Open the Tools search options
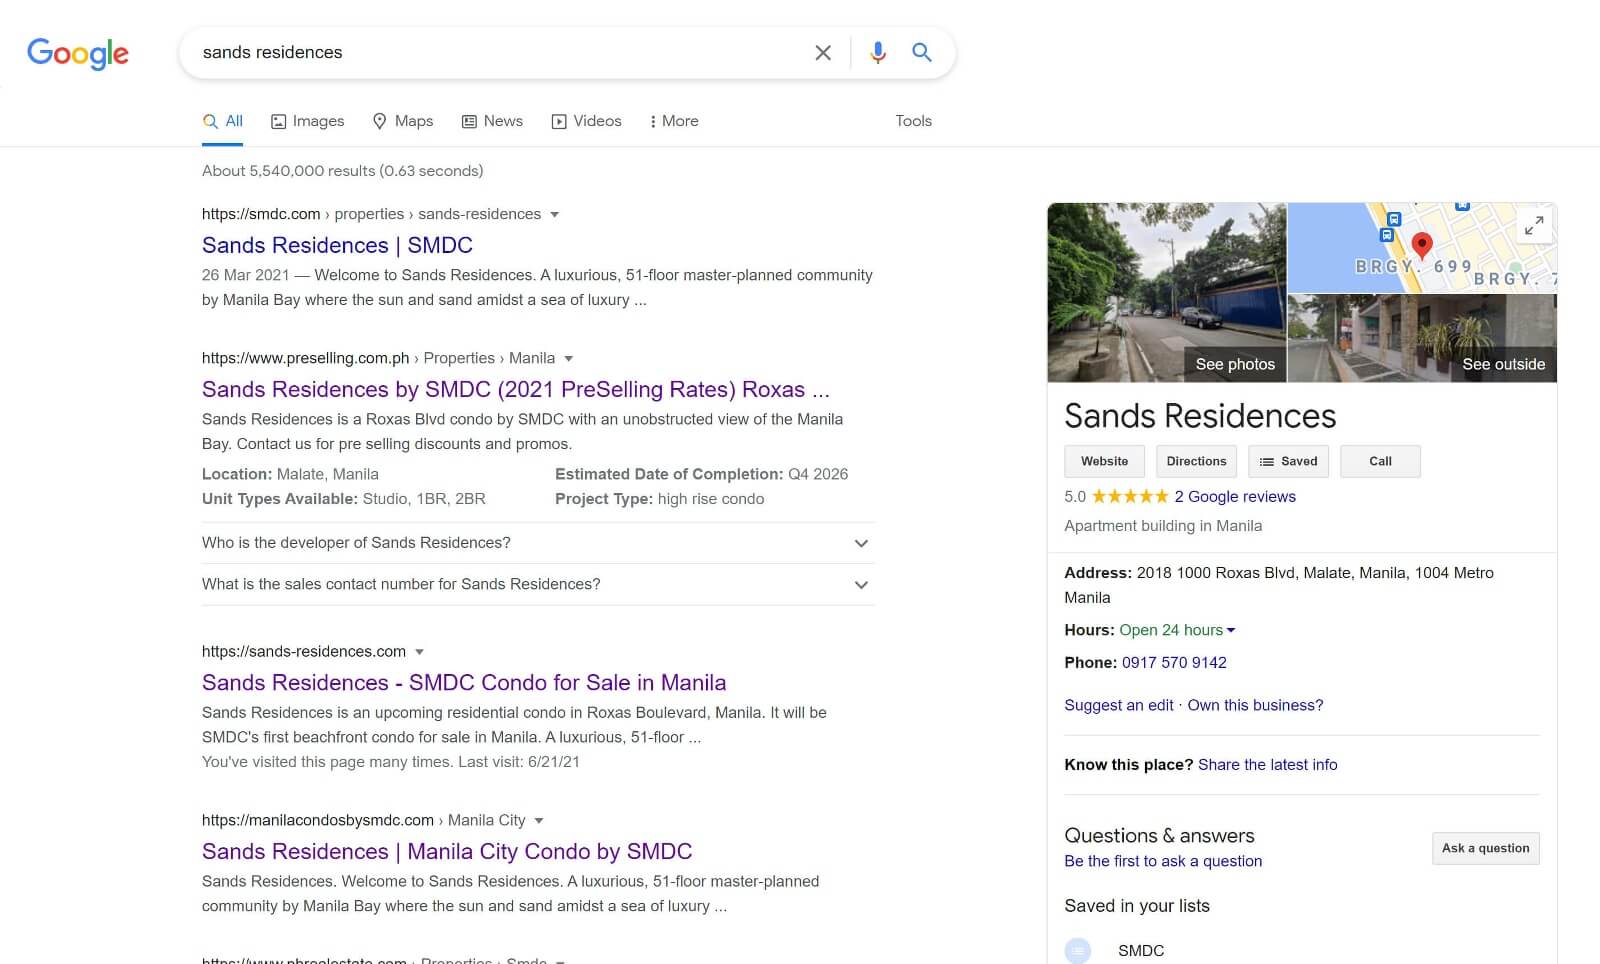This screenshot has height=964, width=1600. pos(913,121)
